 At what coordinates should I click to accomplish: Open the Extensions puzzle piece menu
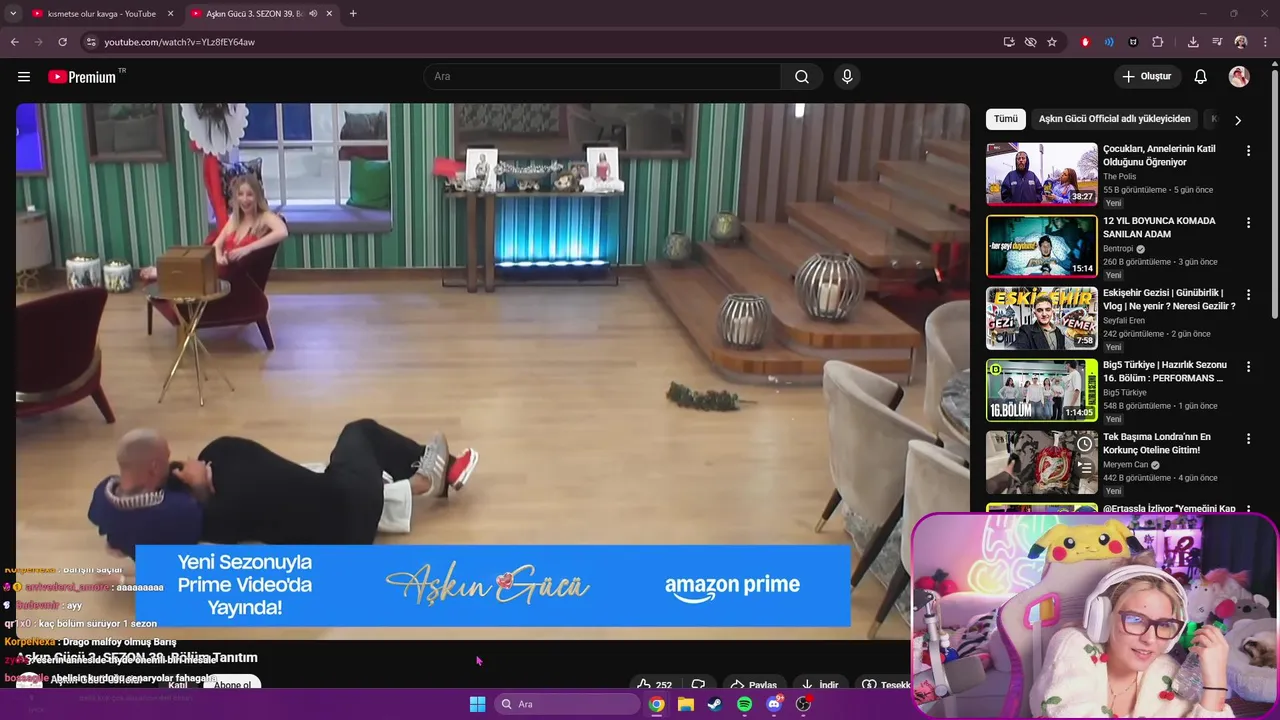pyautogui.click(x=1158, y=42)
